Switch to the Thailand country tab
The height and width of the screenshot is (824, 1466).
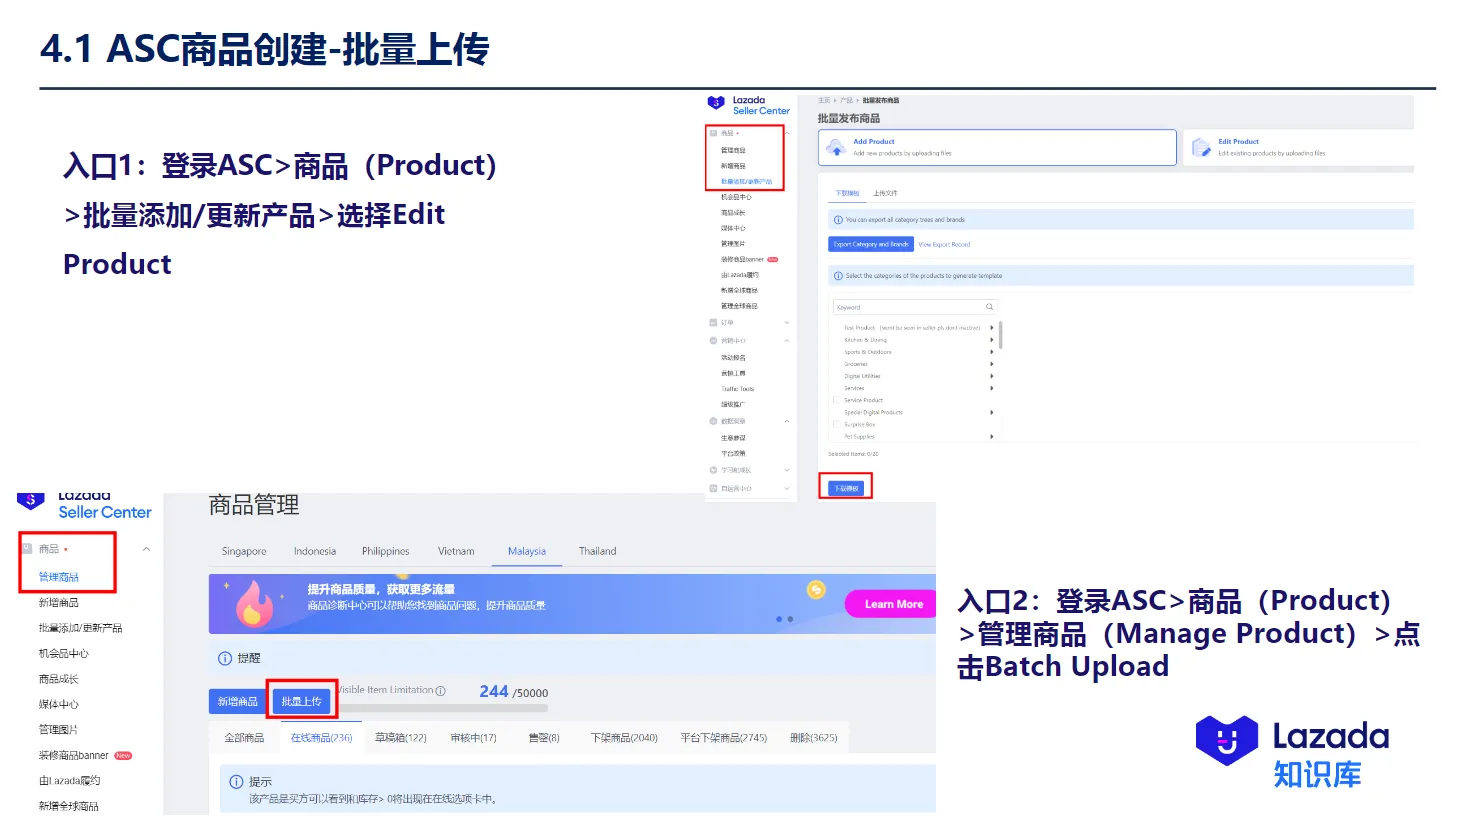pos(597,551)
